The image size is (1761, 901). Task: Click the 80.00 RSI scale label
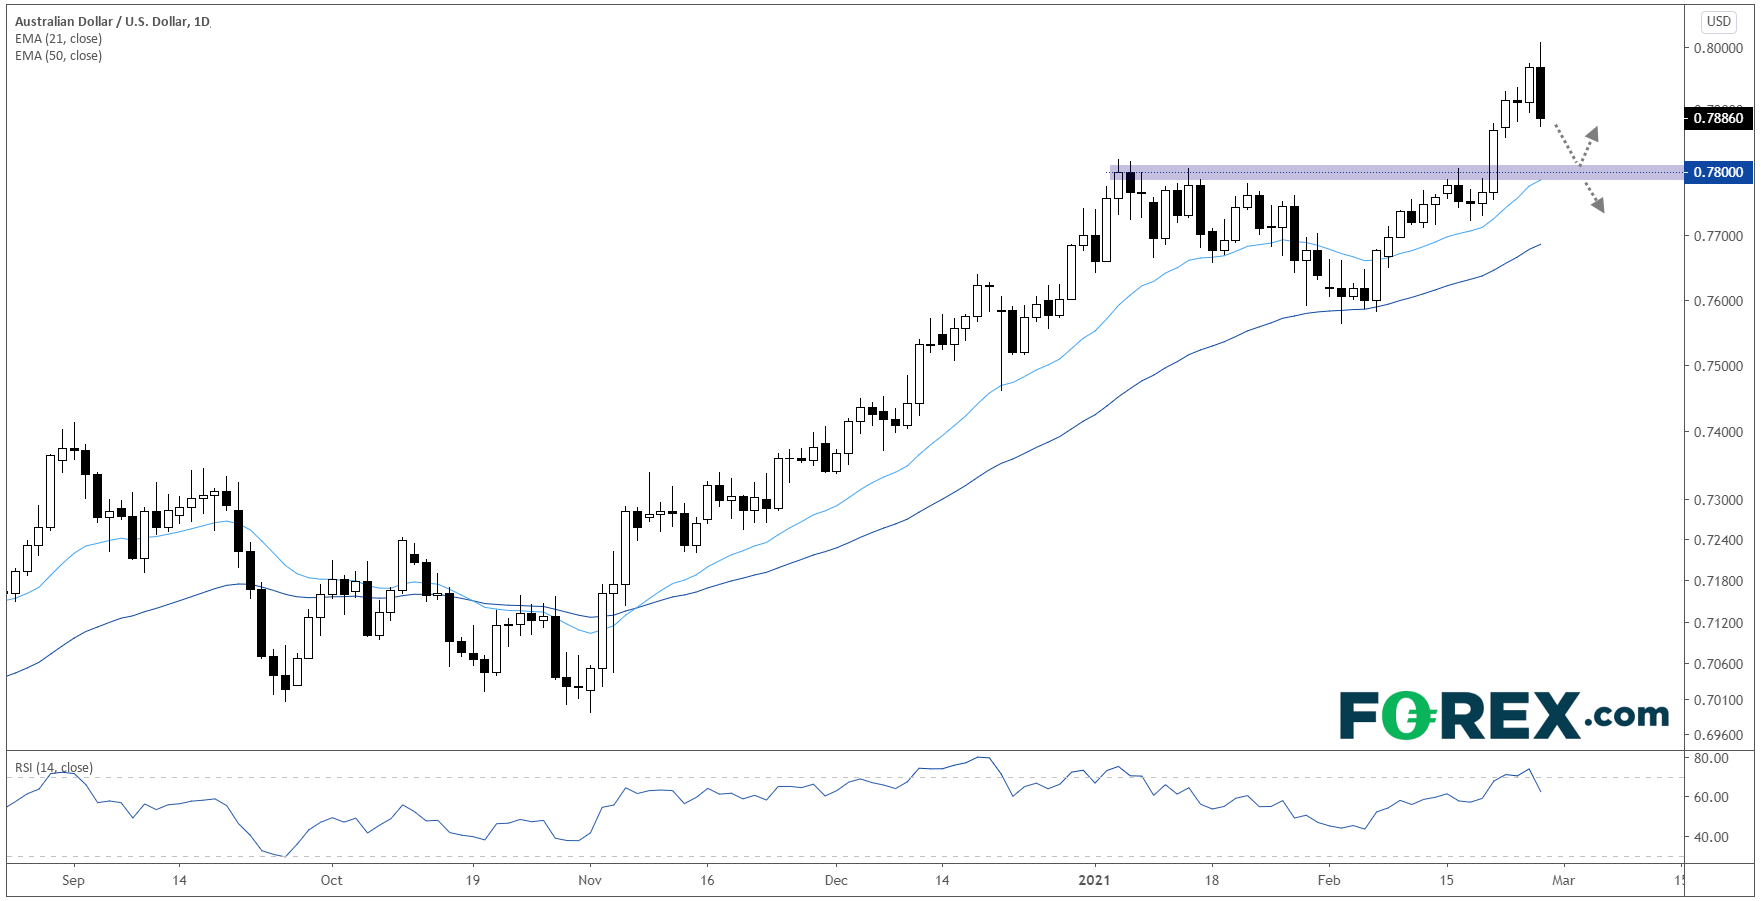click(x=1711, y=758)
